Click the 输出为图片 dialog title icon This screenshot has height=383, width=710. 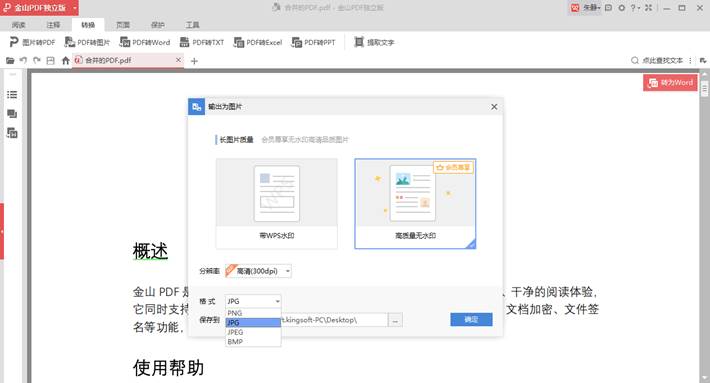point(197,107)
